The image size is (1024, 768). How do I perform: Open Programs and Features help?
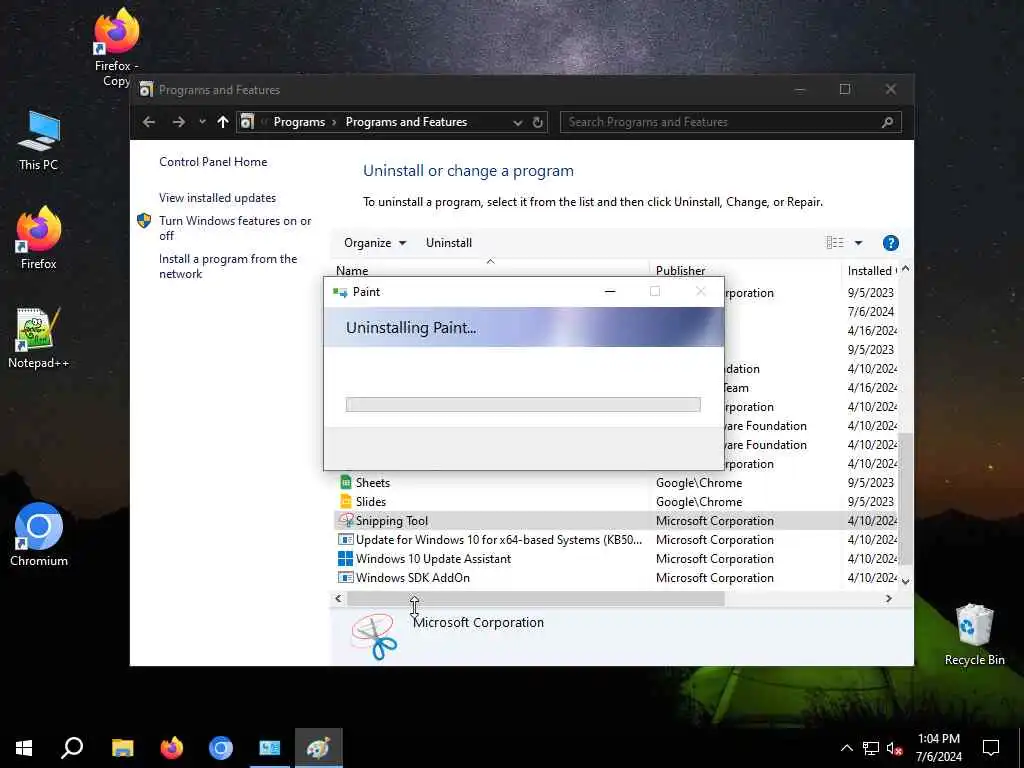(890, 243)
